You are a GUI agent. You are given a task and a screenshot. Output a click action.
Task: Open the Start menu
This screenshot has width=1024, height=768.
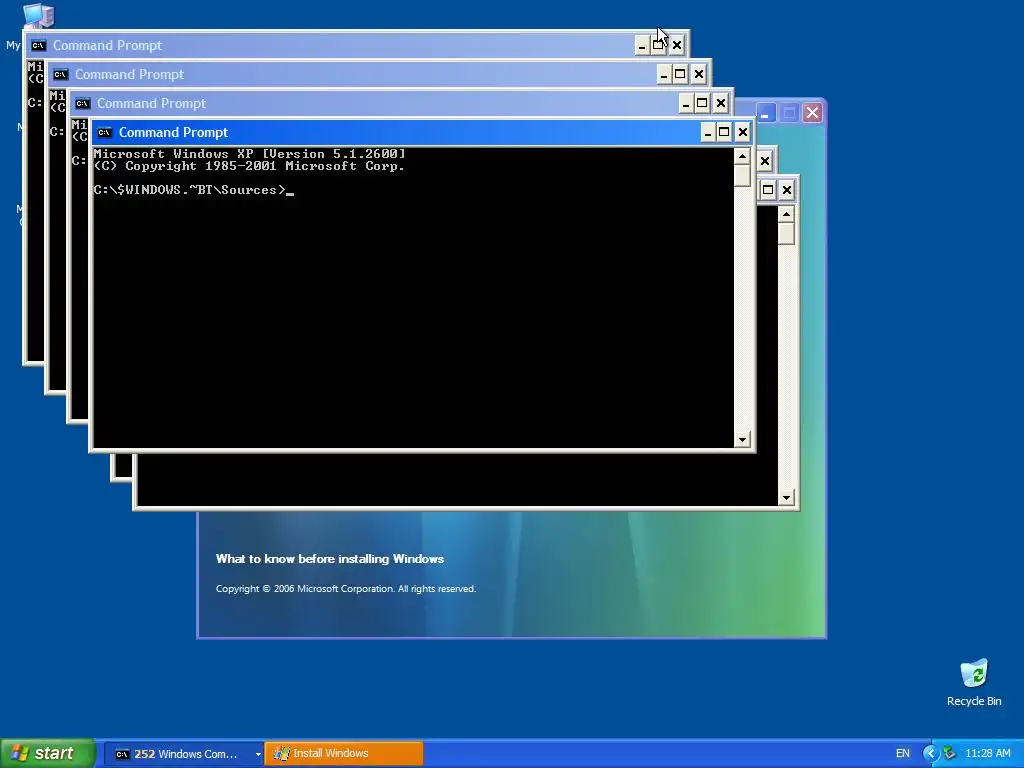coord(46,754)
